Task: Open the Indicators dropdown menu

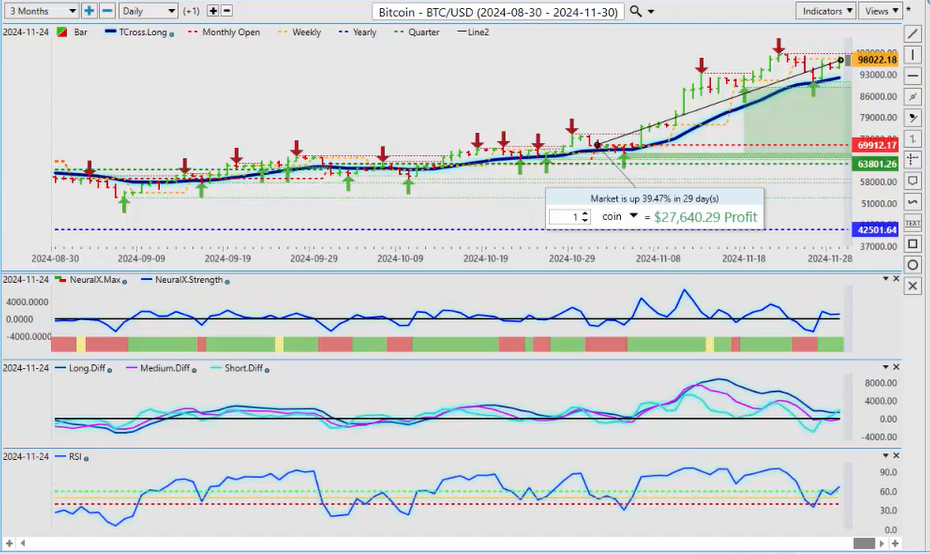Action: 826,11
